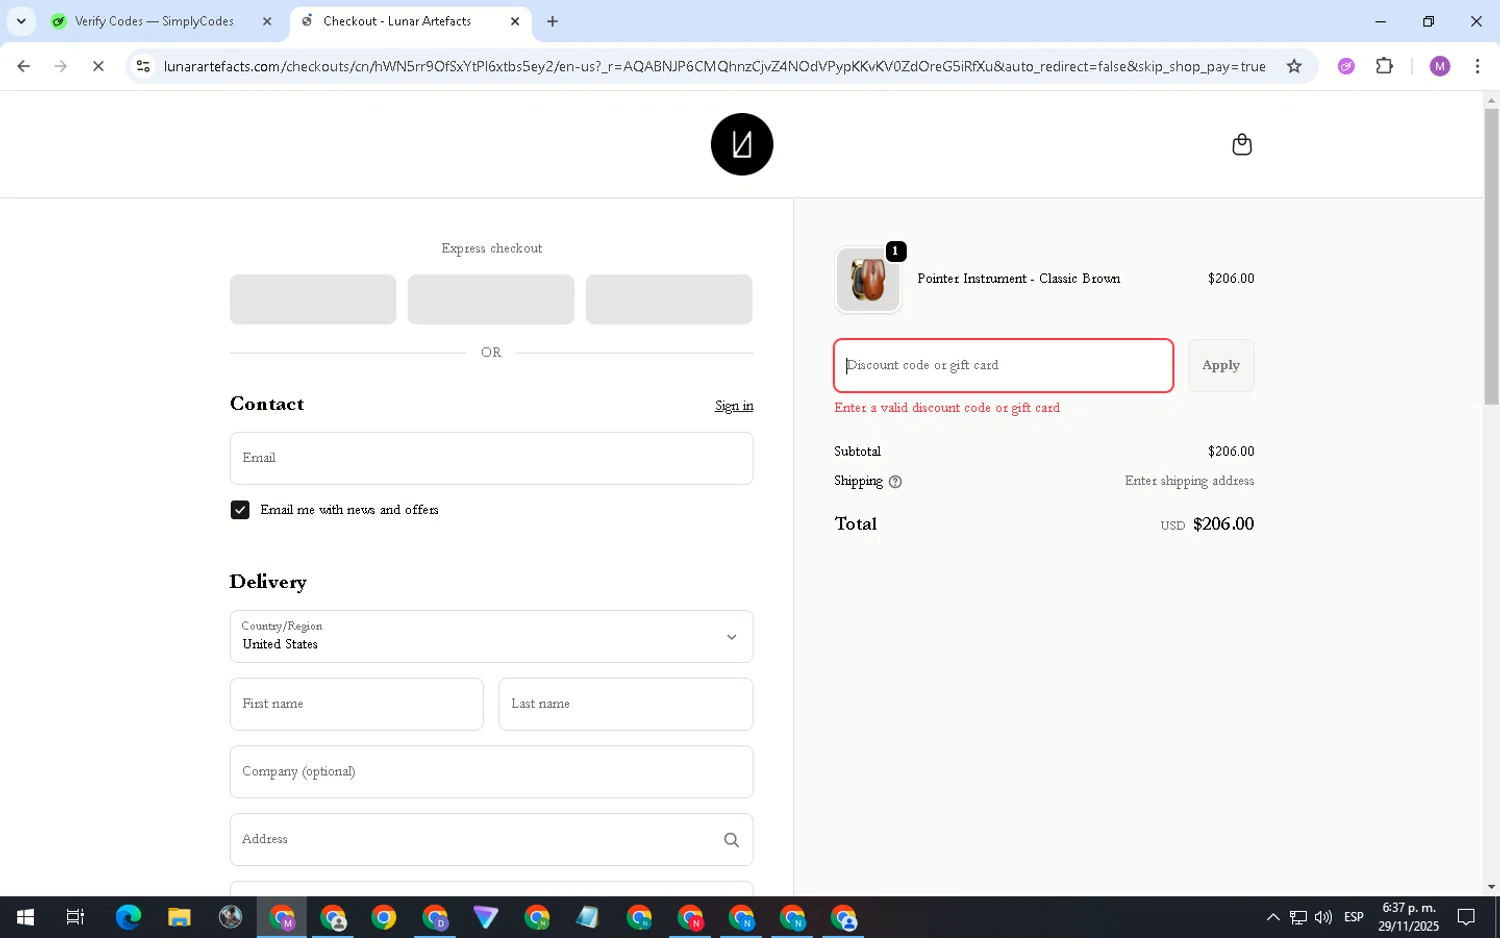
Task: Open File Explorer from the taskbar
Action: pos(179,917)
